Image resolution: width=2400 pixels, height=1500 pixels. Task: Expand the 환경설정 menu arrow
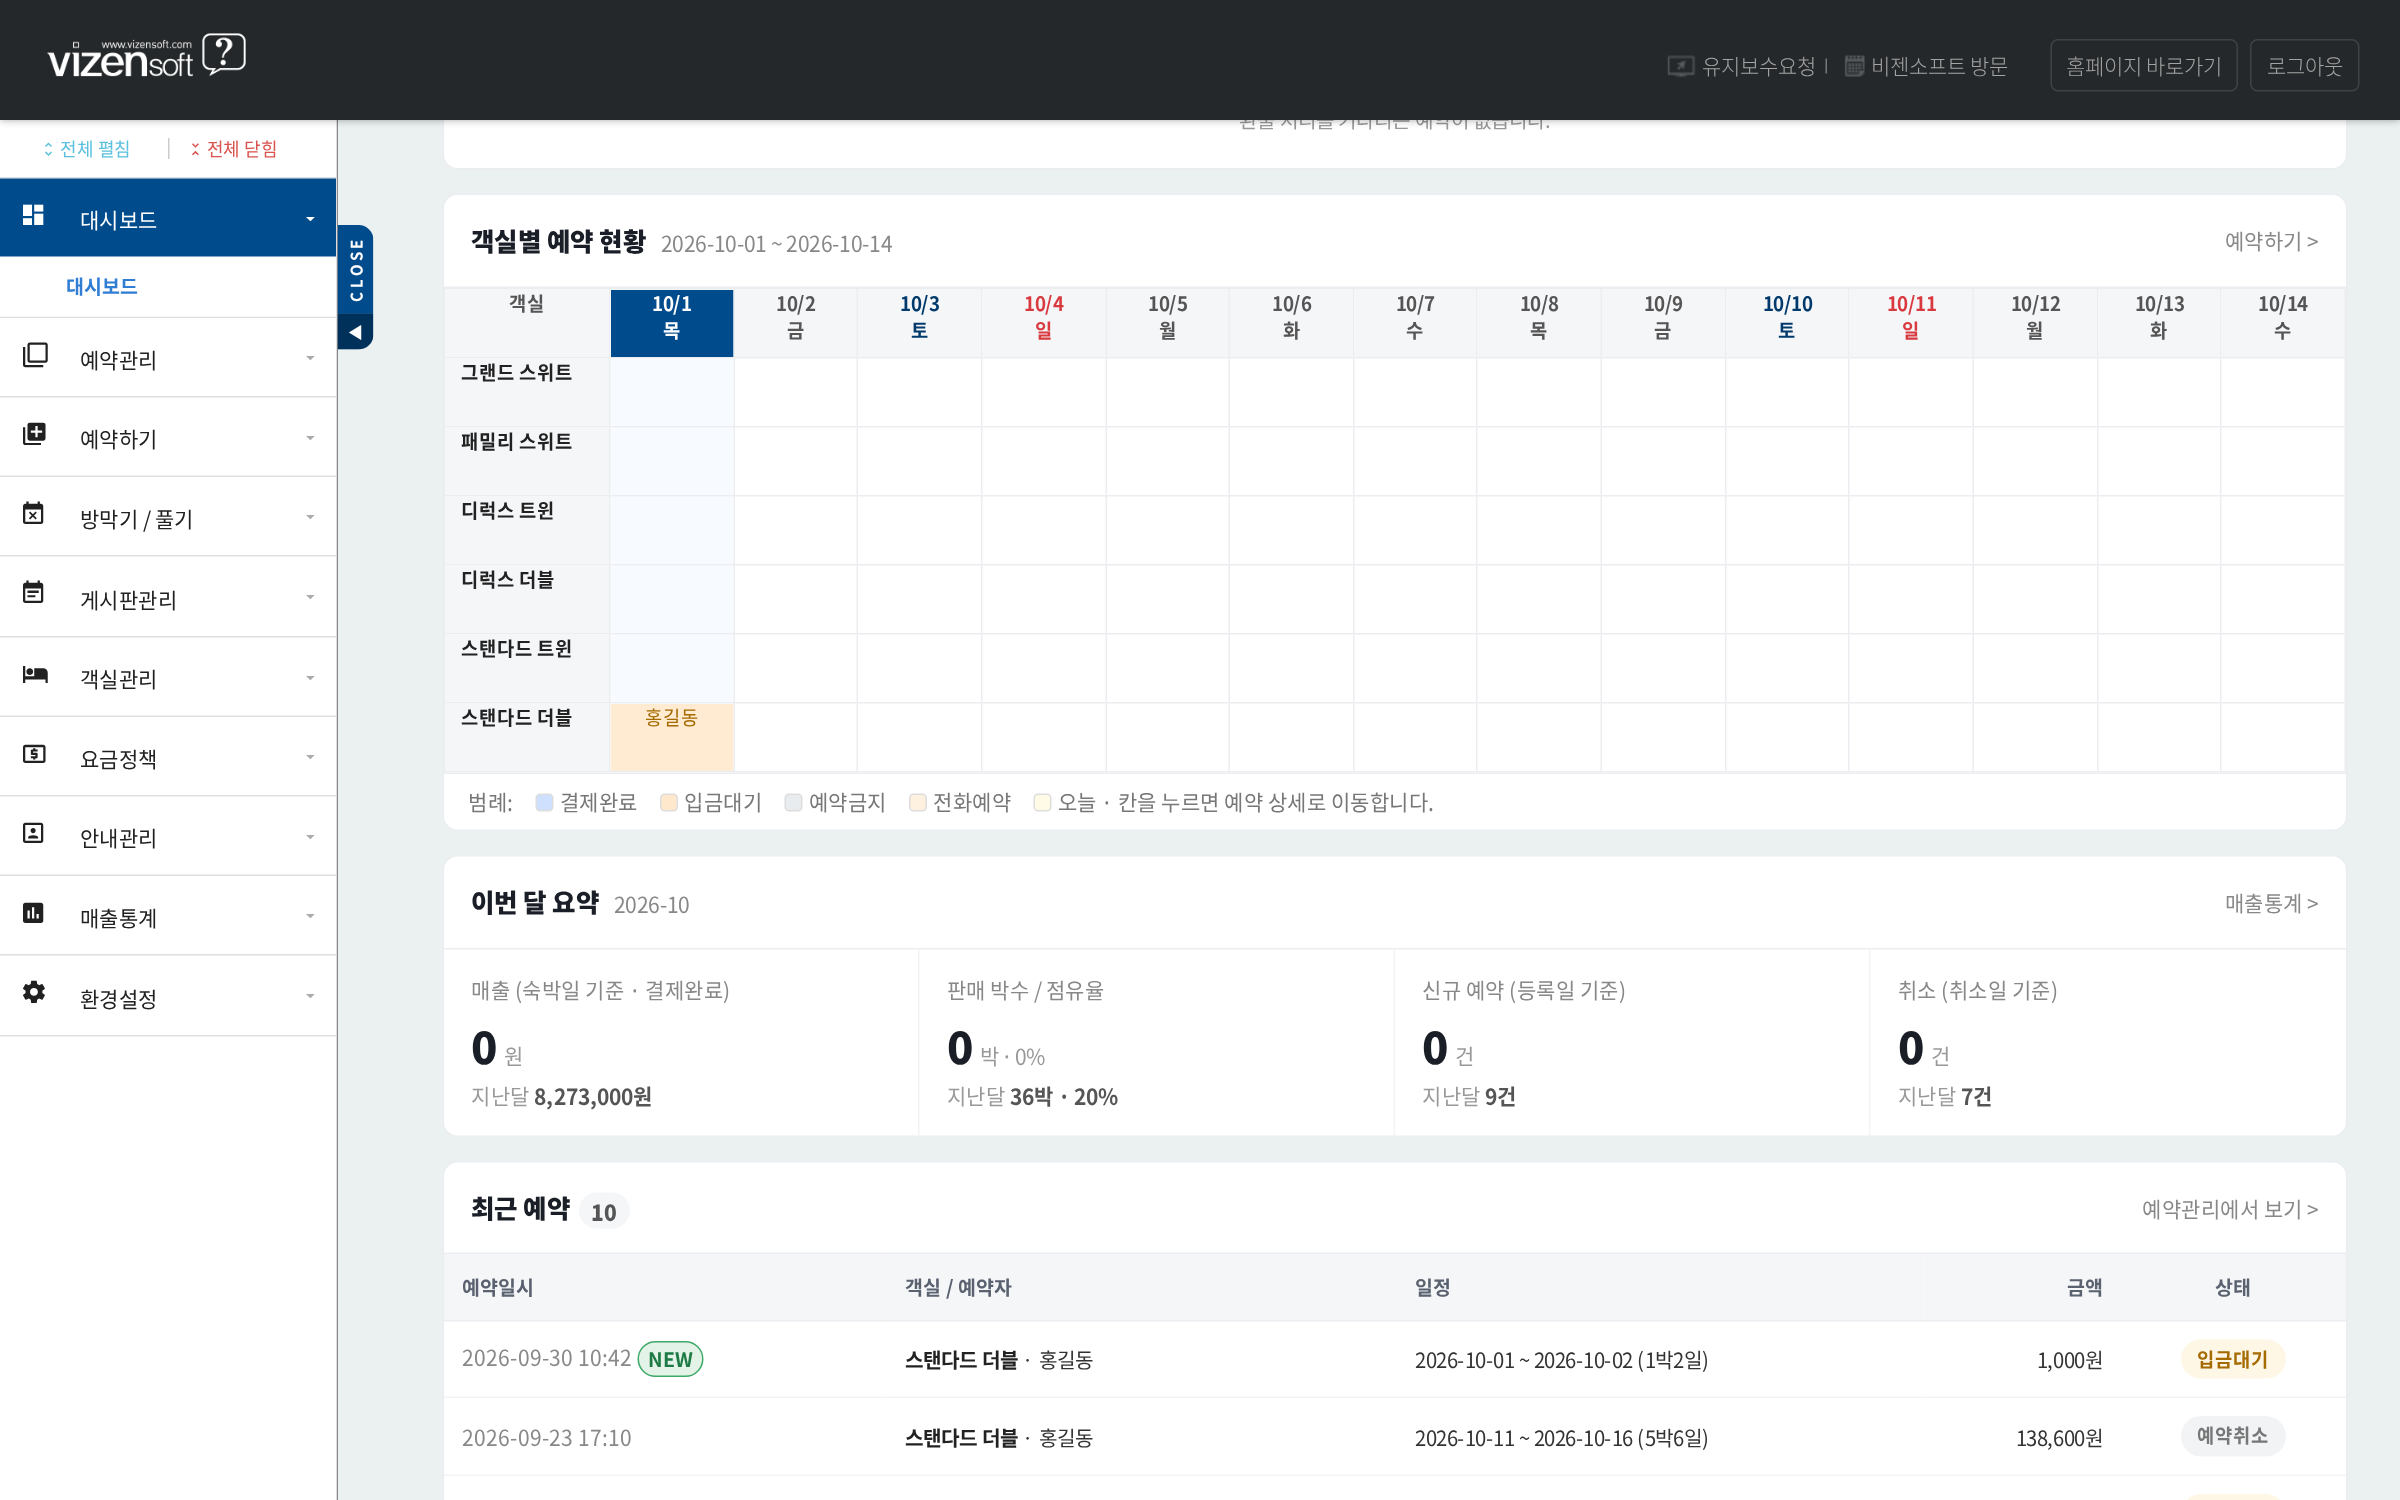tap(310, 996)
